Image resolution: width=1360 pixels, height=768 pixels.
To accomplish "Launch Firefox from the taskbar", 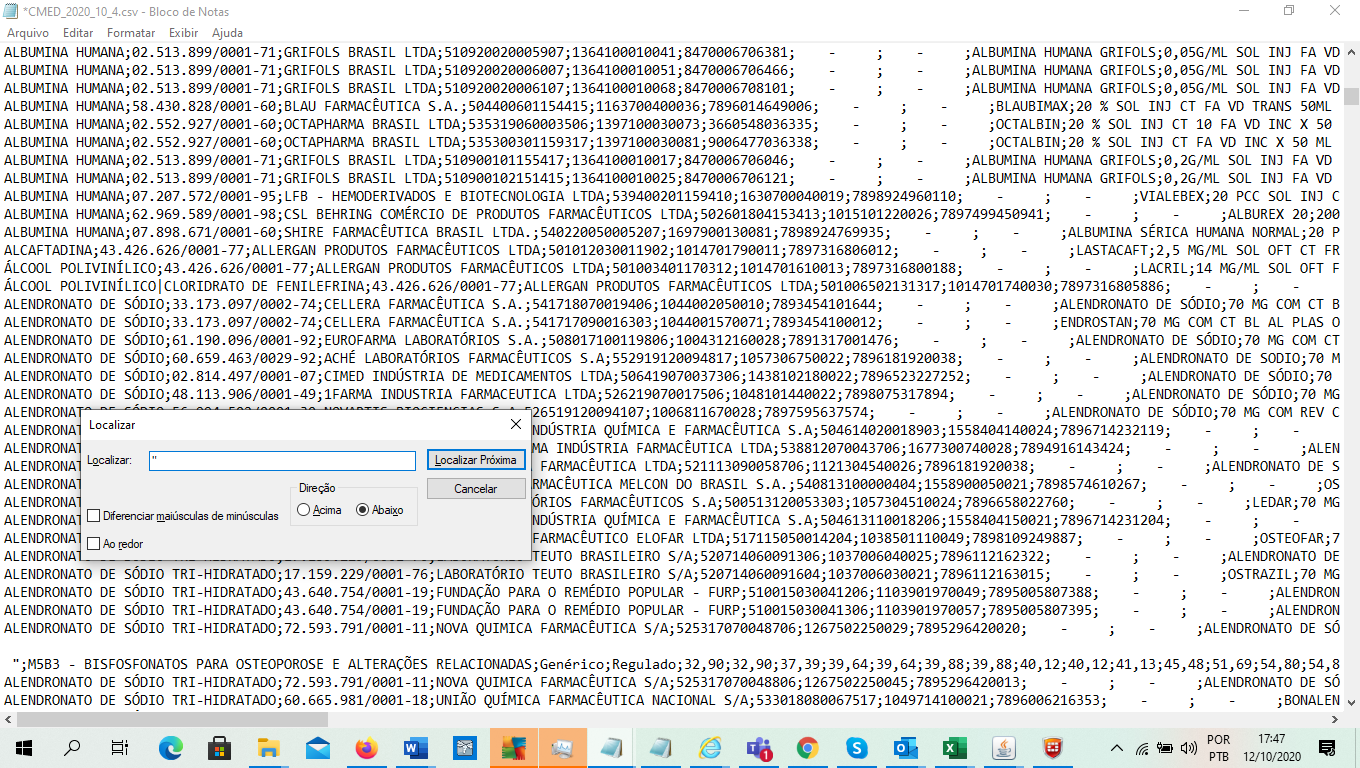I will point(366,747).
